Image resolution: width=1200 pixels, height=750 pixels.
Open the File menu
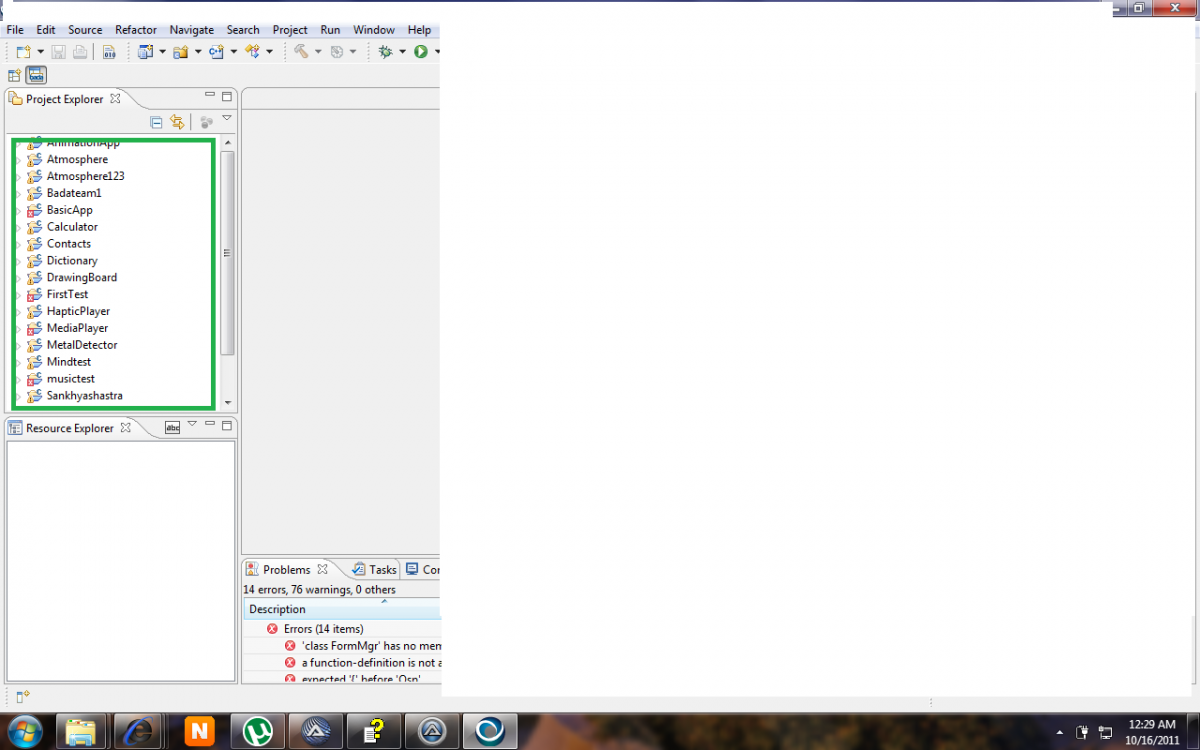tap(15, 30)
